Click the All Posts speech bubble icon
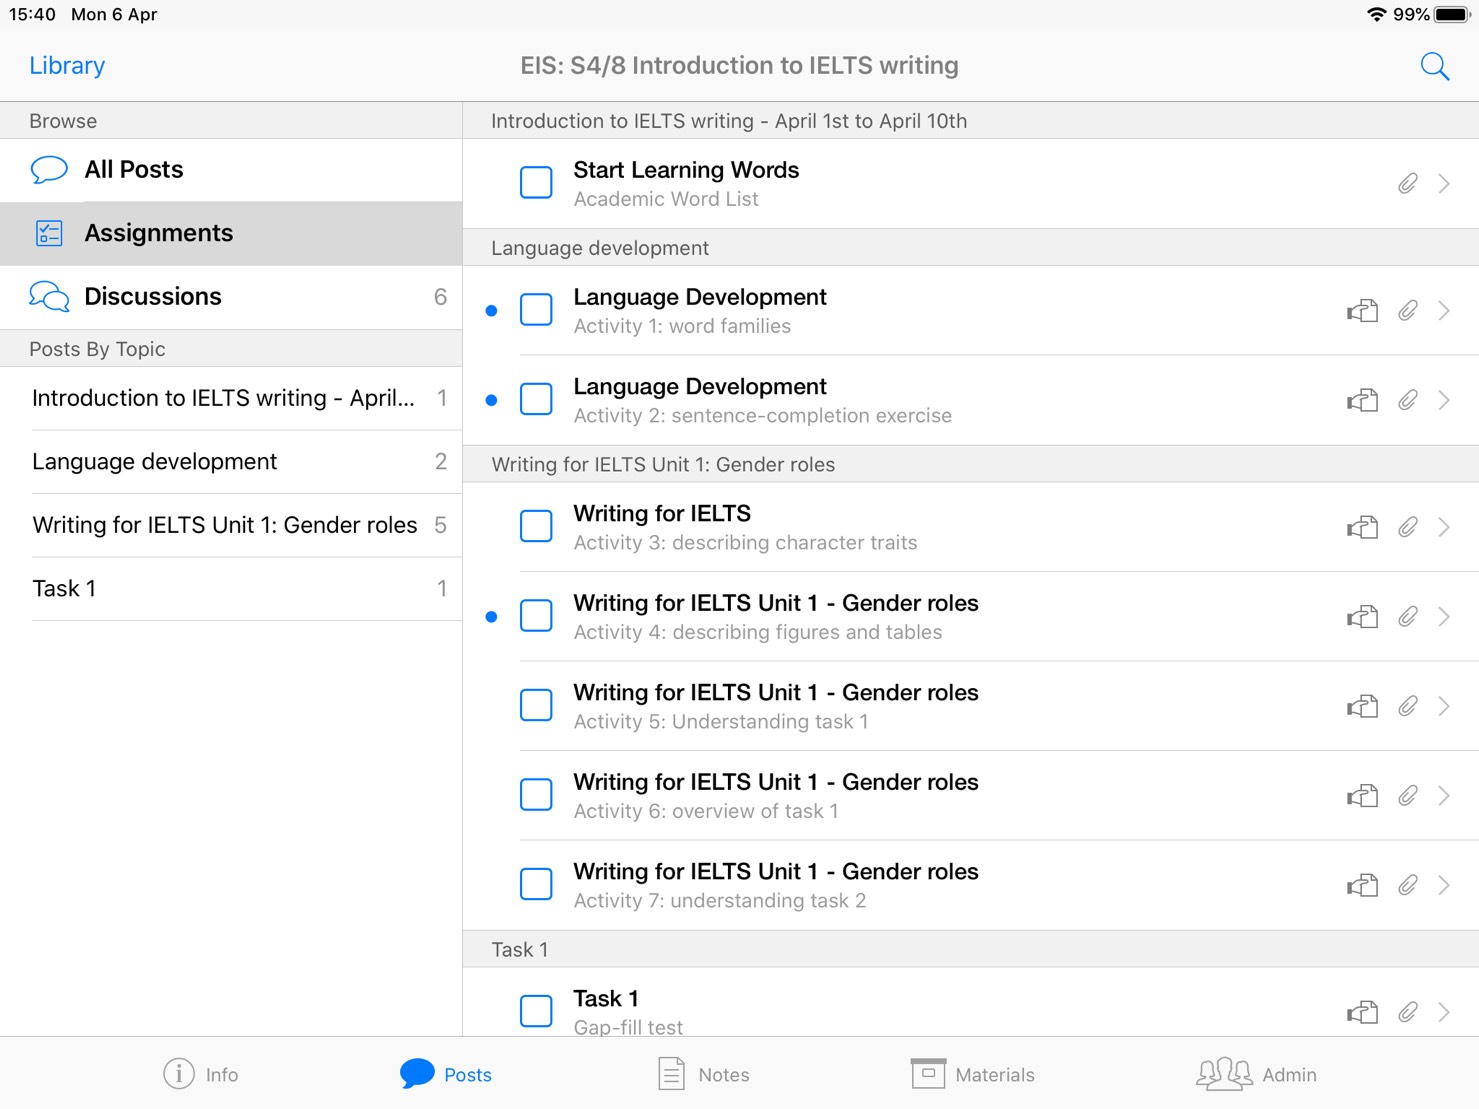1479x1109 pixels. 49,170
